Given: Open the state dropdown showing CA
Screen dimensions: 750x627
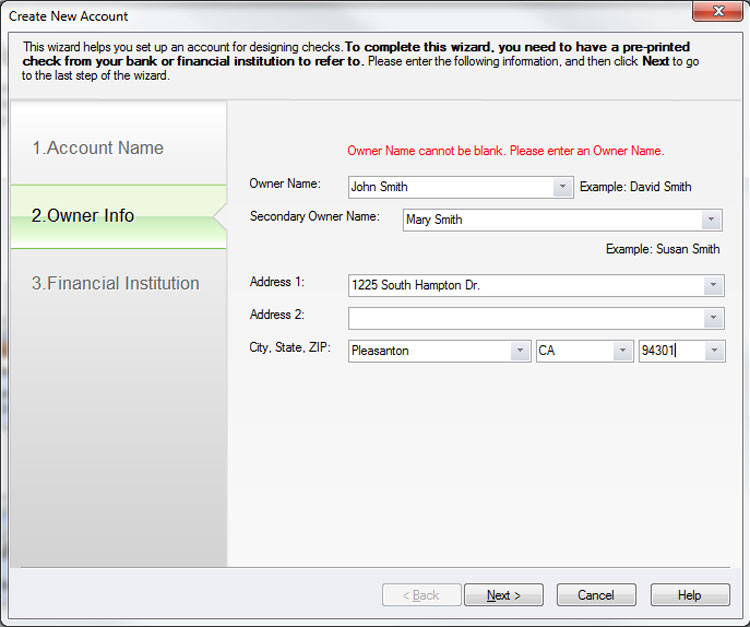Looking at the screenshot, I should click(x=623, y=351).
